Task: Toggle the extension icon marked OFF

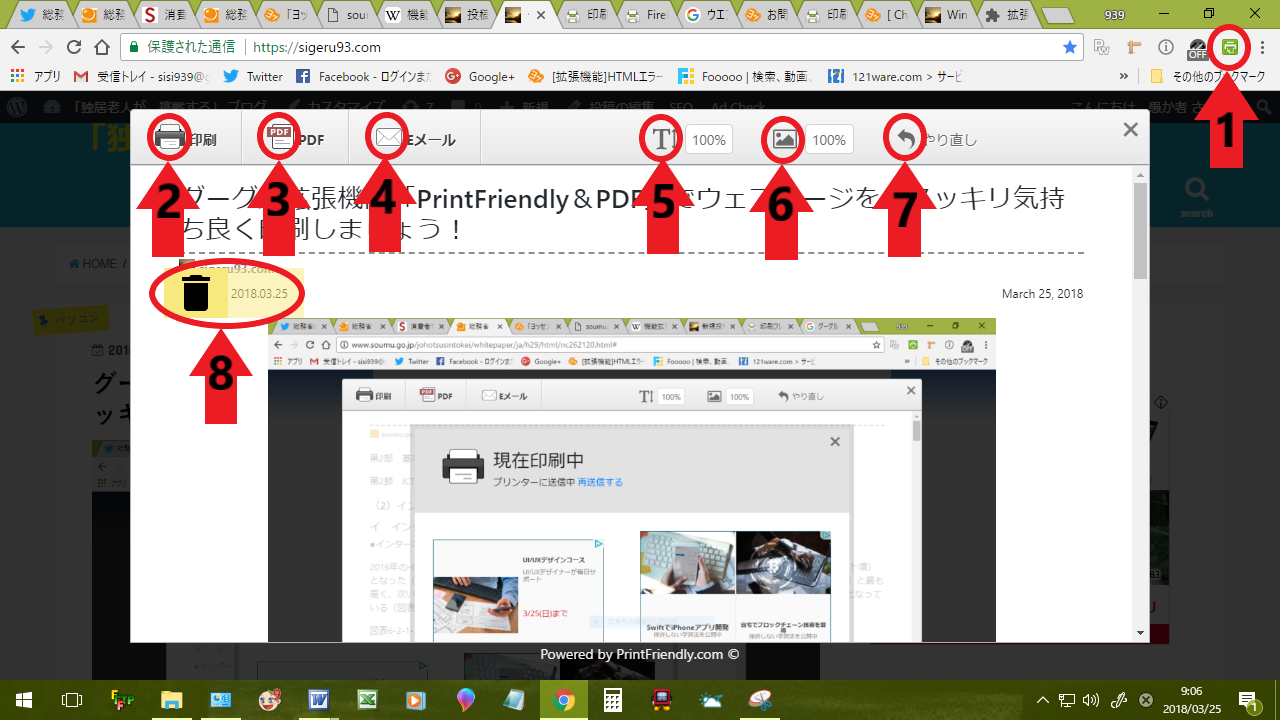Action: (1197, 47)
